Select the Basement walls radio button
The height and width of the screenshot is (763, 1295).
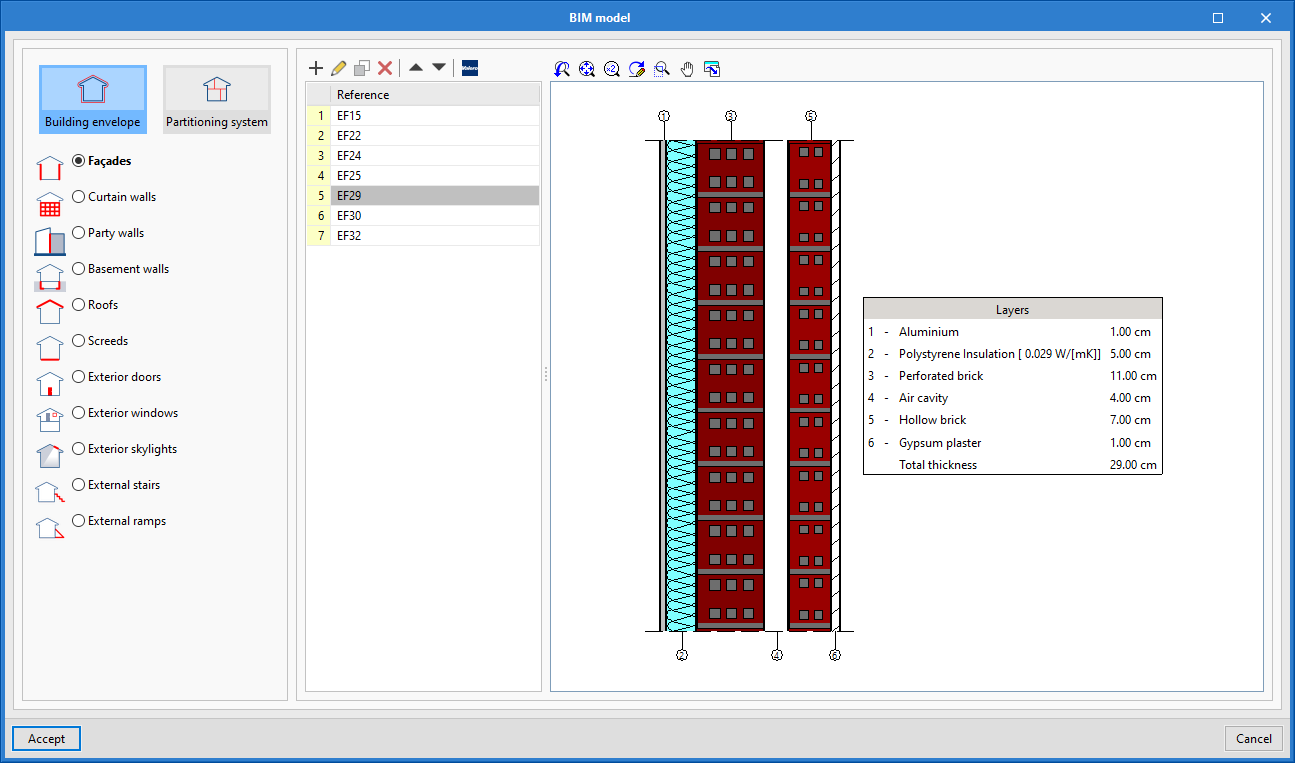tap(79, 268)
